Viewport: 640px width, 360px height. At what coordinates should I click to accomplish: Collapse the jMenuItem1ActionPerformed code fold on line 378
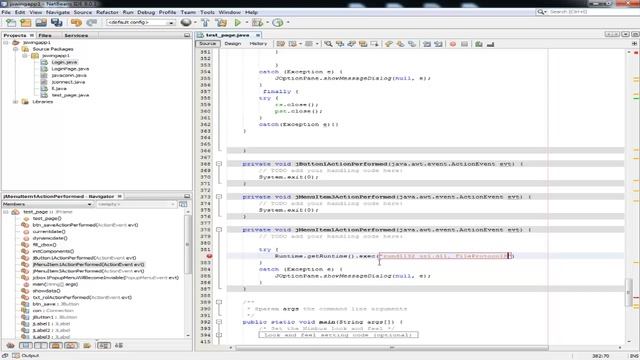click(x=219, y=230)
